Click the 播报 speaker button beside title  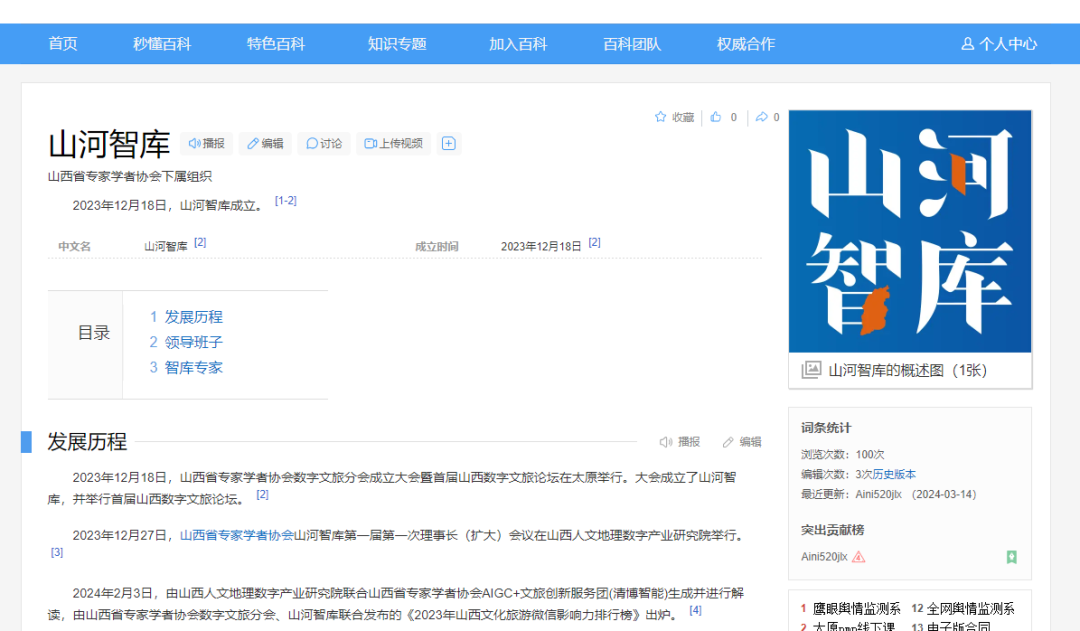coord(207,143)
